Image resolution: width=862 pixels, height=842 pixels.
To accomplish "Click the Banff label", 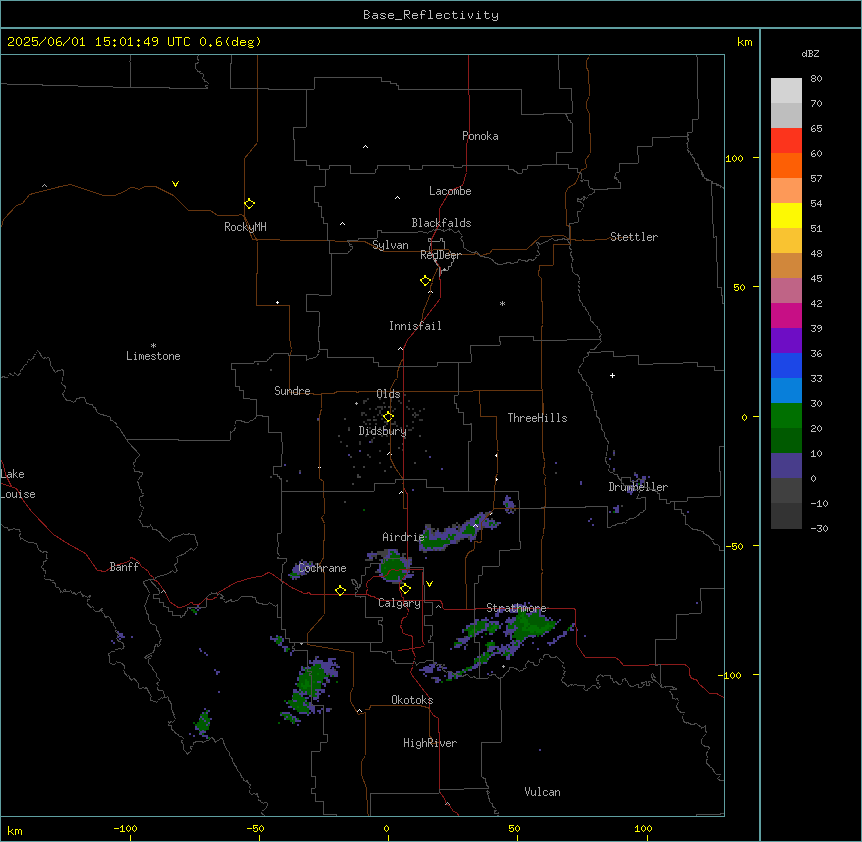I will point(124,567).
